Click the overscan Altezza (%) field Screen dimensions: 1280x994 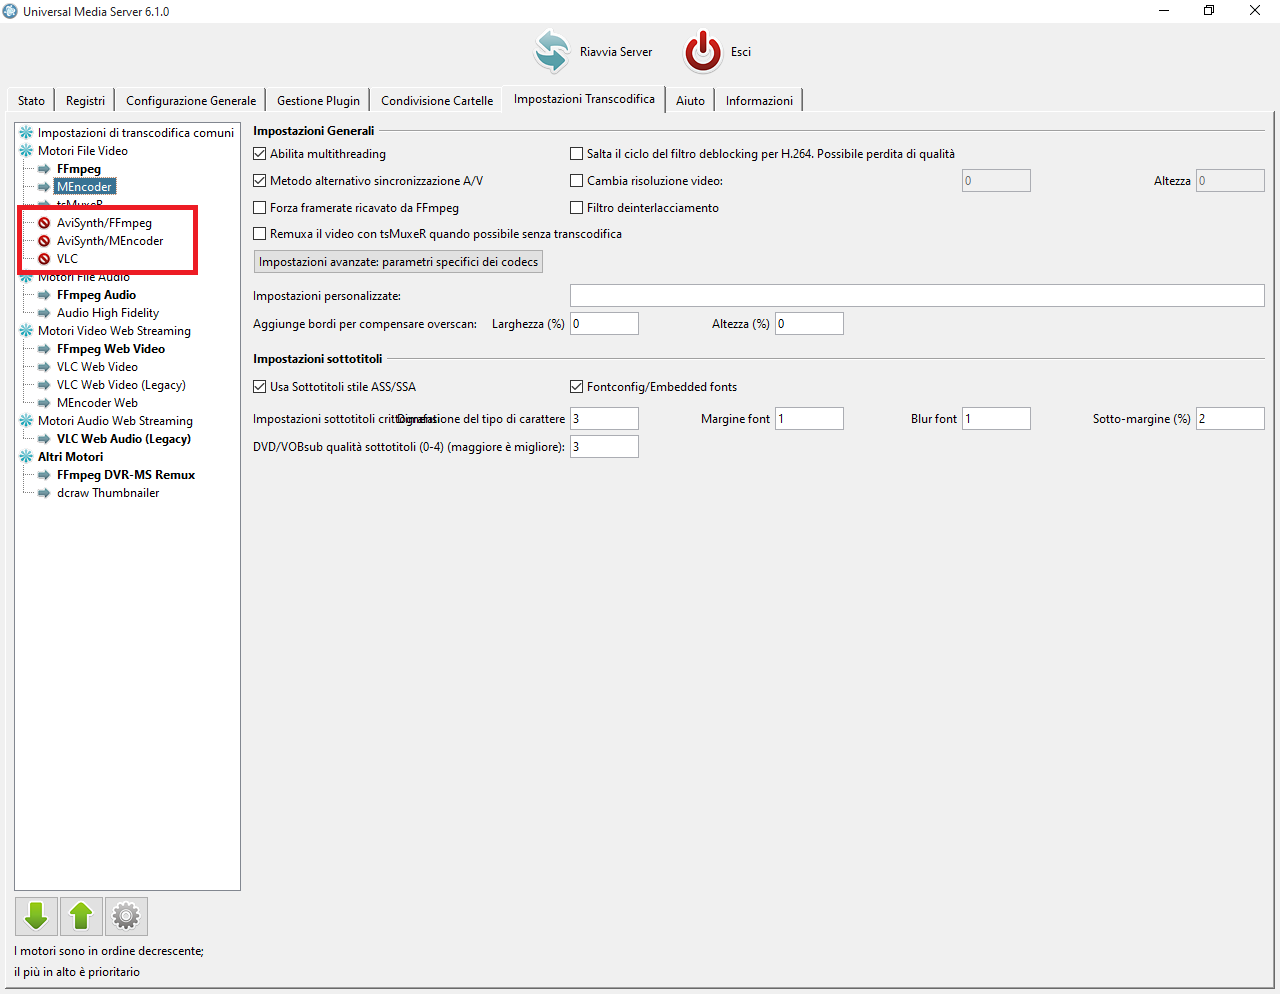click(x=809, y=324)
